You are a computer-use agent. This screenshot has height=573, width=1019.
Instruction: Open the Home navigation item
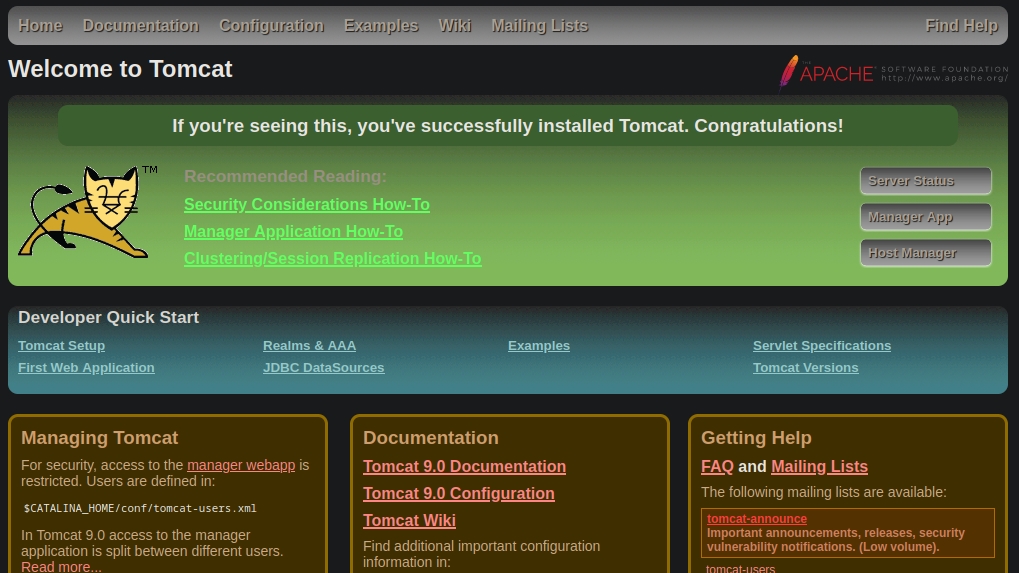(40, 26)
